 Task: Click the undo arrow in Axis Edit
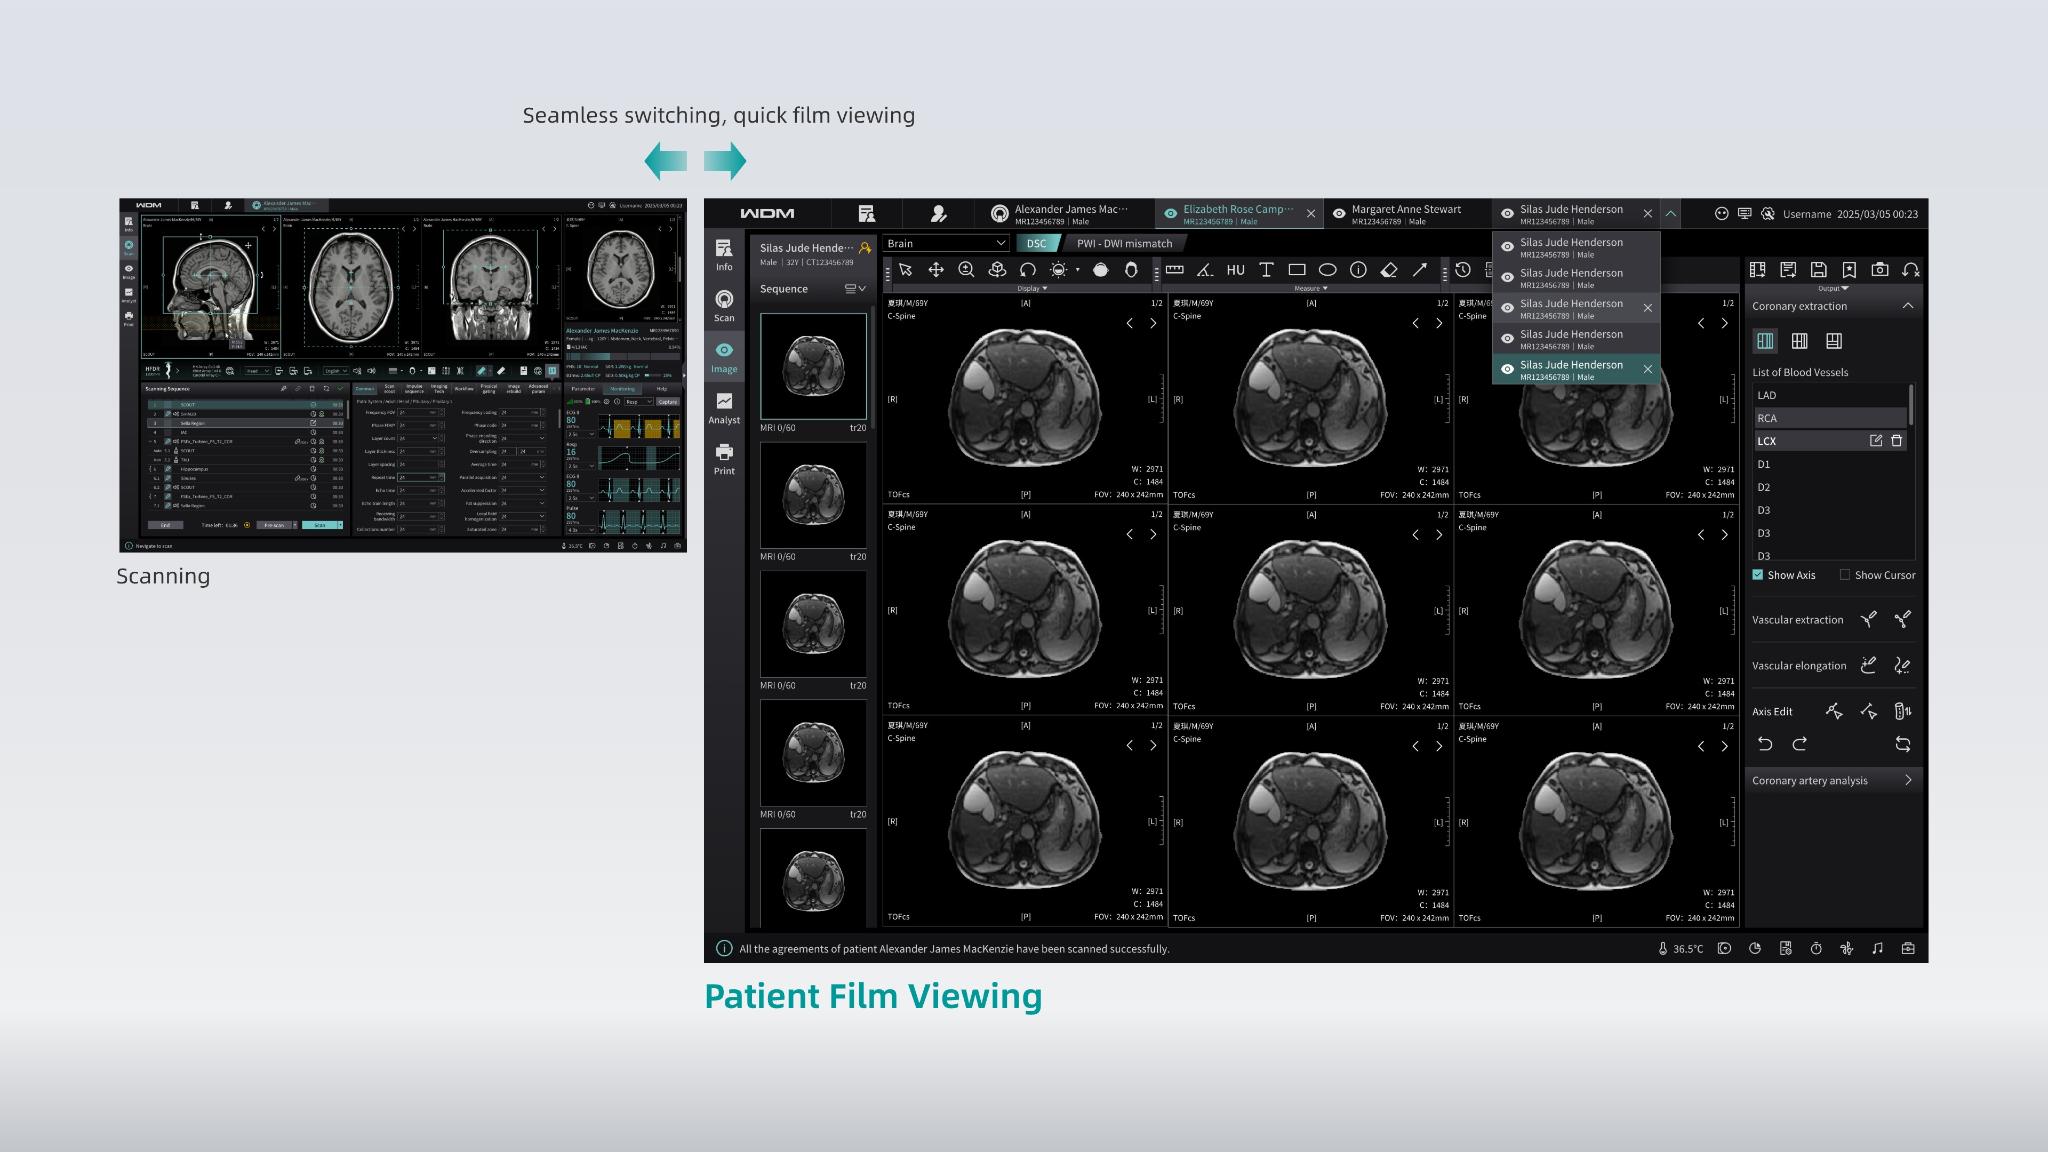(1765, 744)
